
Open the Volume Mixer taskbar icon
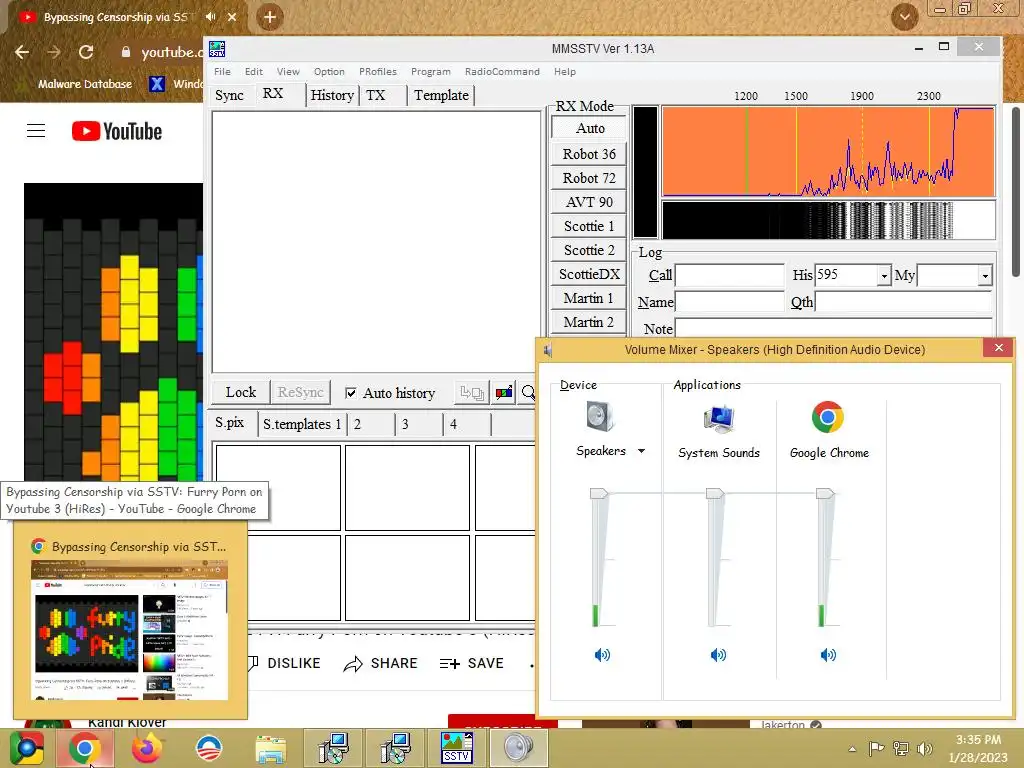519,748
